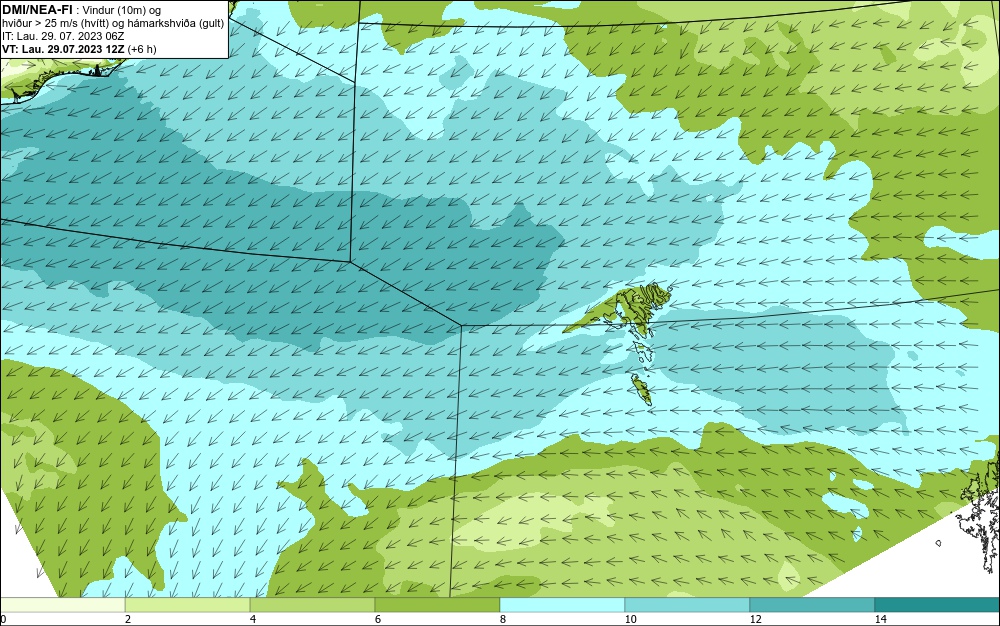Click the legend value '10'

[x=630, y=619]
